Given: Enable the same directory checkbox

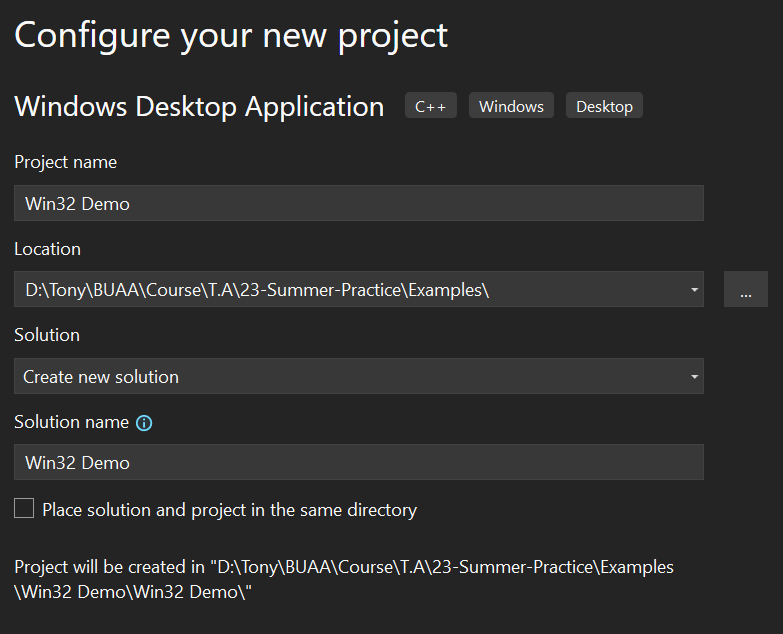Looking at the screenshot, I should [x=24, y=509].
